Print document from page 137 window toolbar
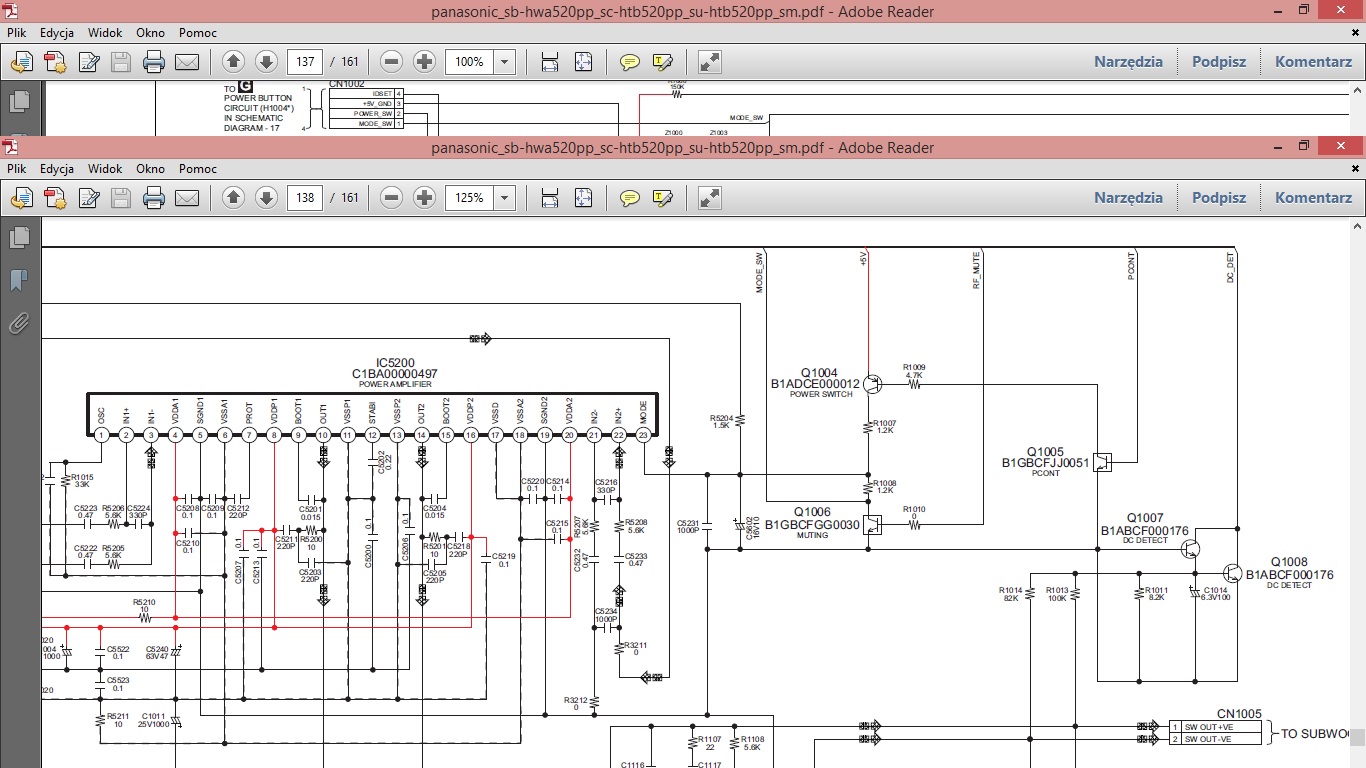Image resolution: width=1366 pixels, height=768 pixels. [x=154, y=62]
